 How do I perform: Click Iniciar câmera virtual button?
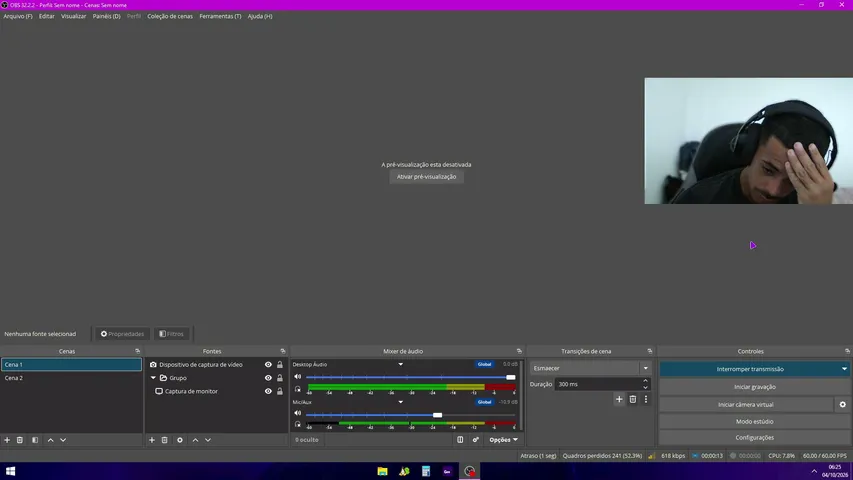pyautogui.click(x=746, y=404)
